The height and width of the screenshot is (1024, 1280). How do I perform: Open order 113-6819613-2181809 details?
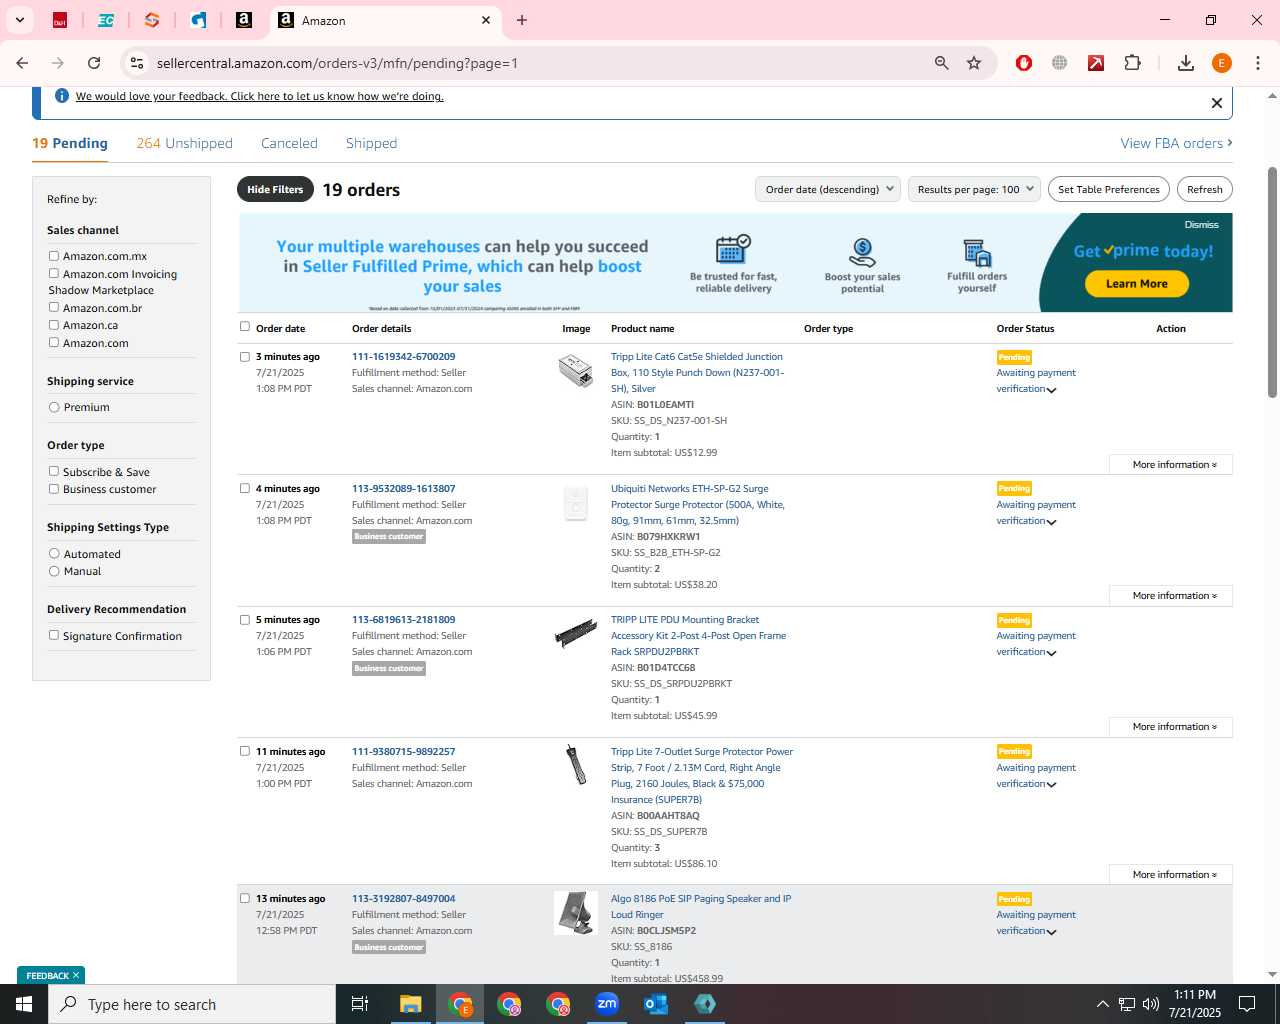403,619
